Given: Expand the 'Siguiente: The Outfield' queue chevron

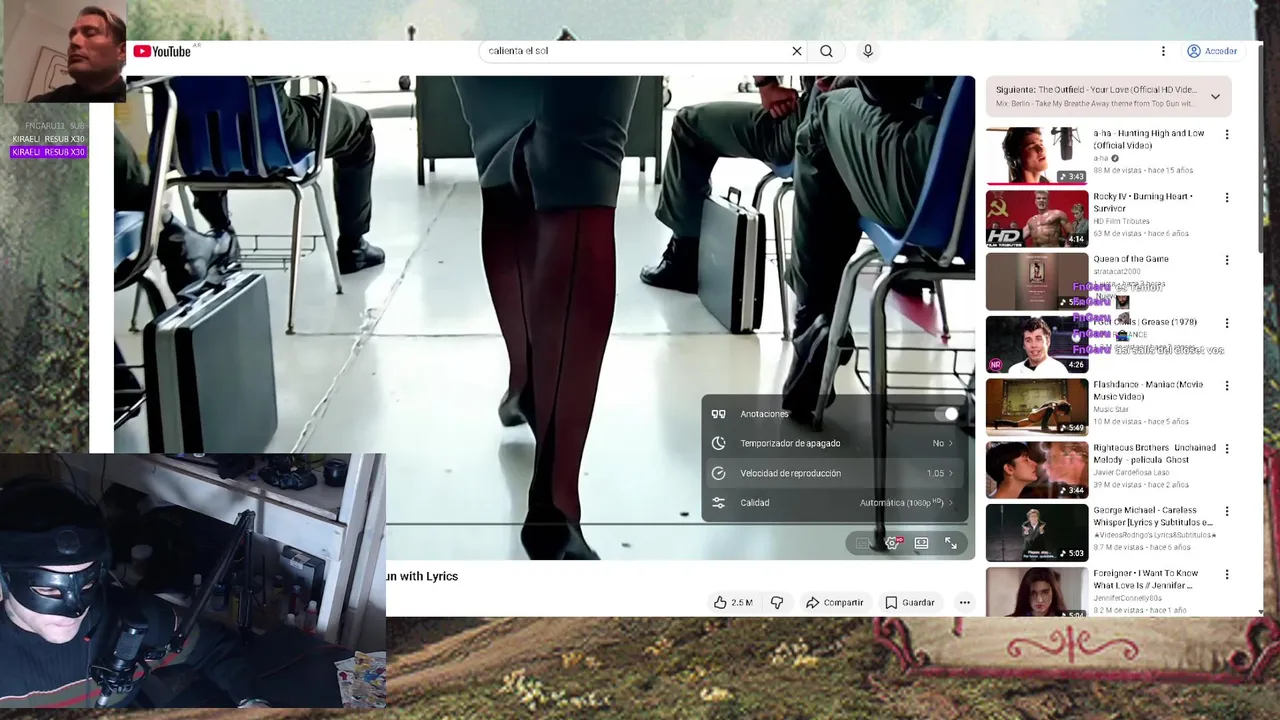Looking at the screenshot, I should tap(1215, 97).
